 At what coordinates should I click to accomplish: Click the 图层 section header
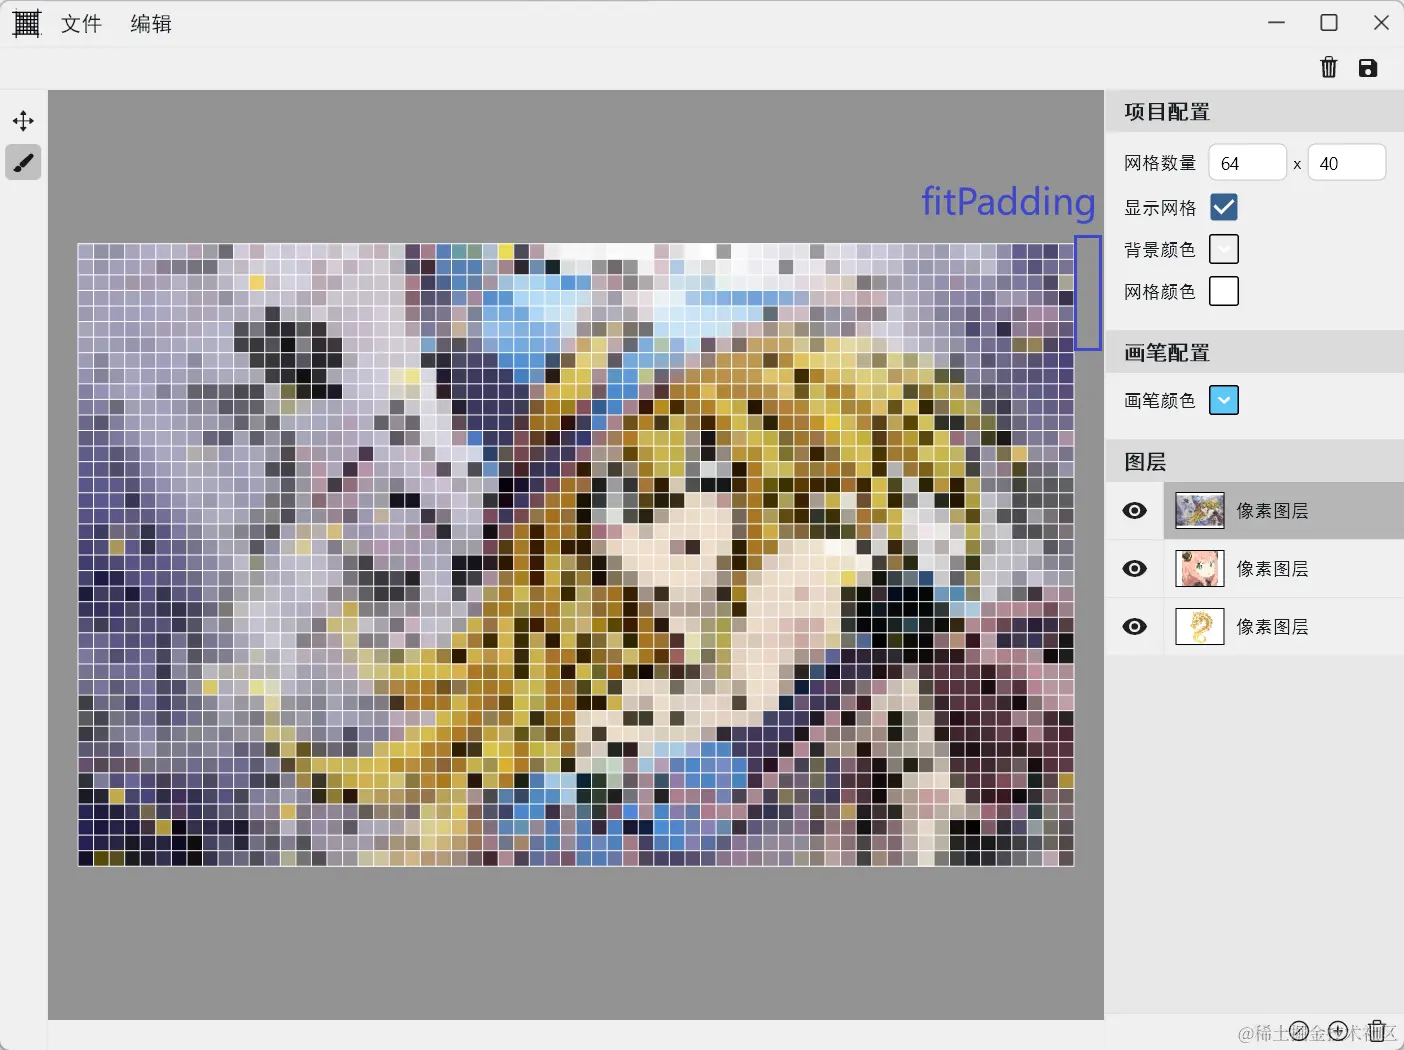point(1255,461)
